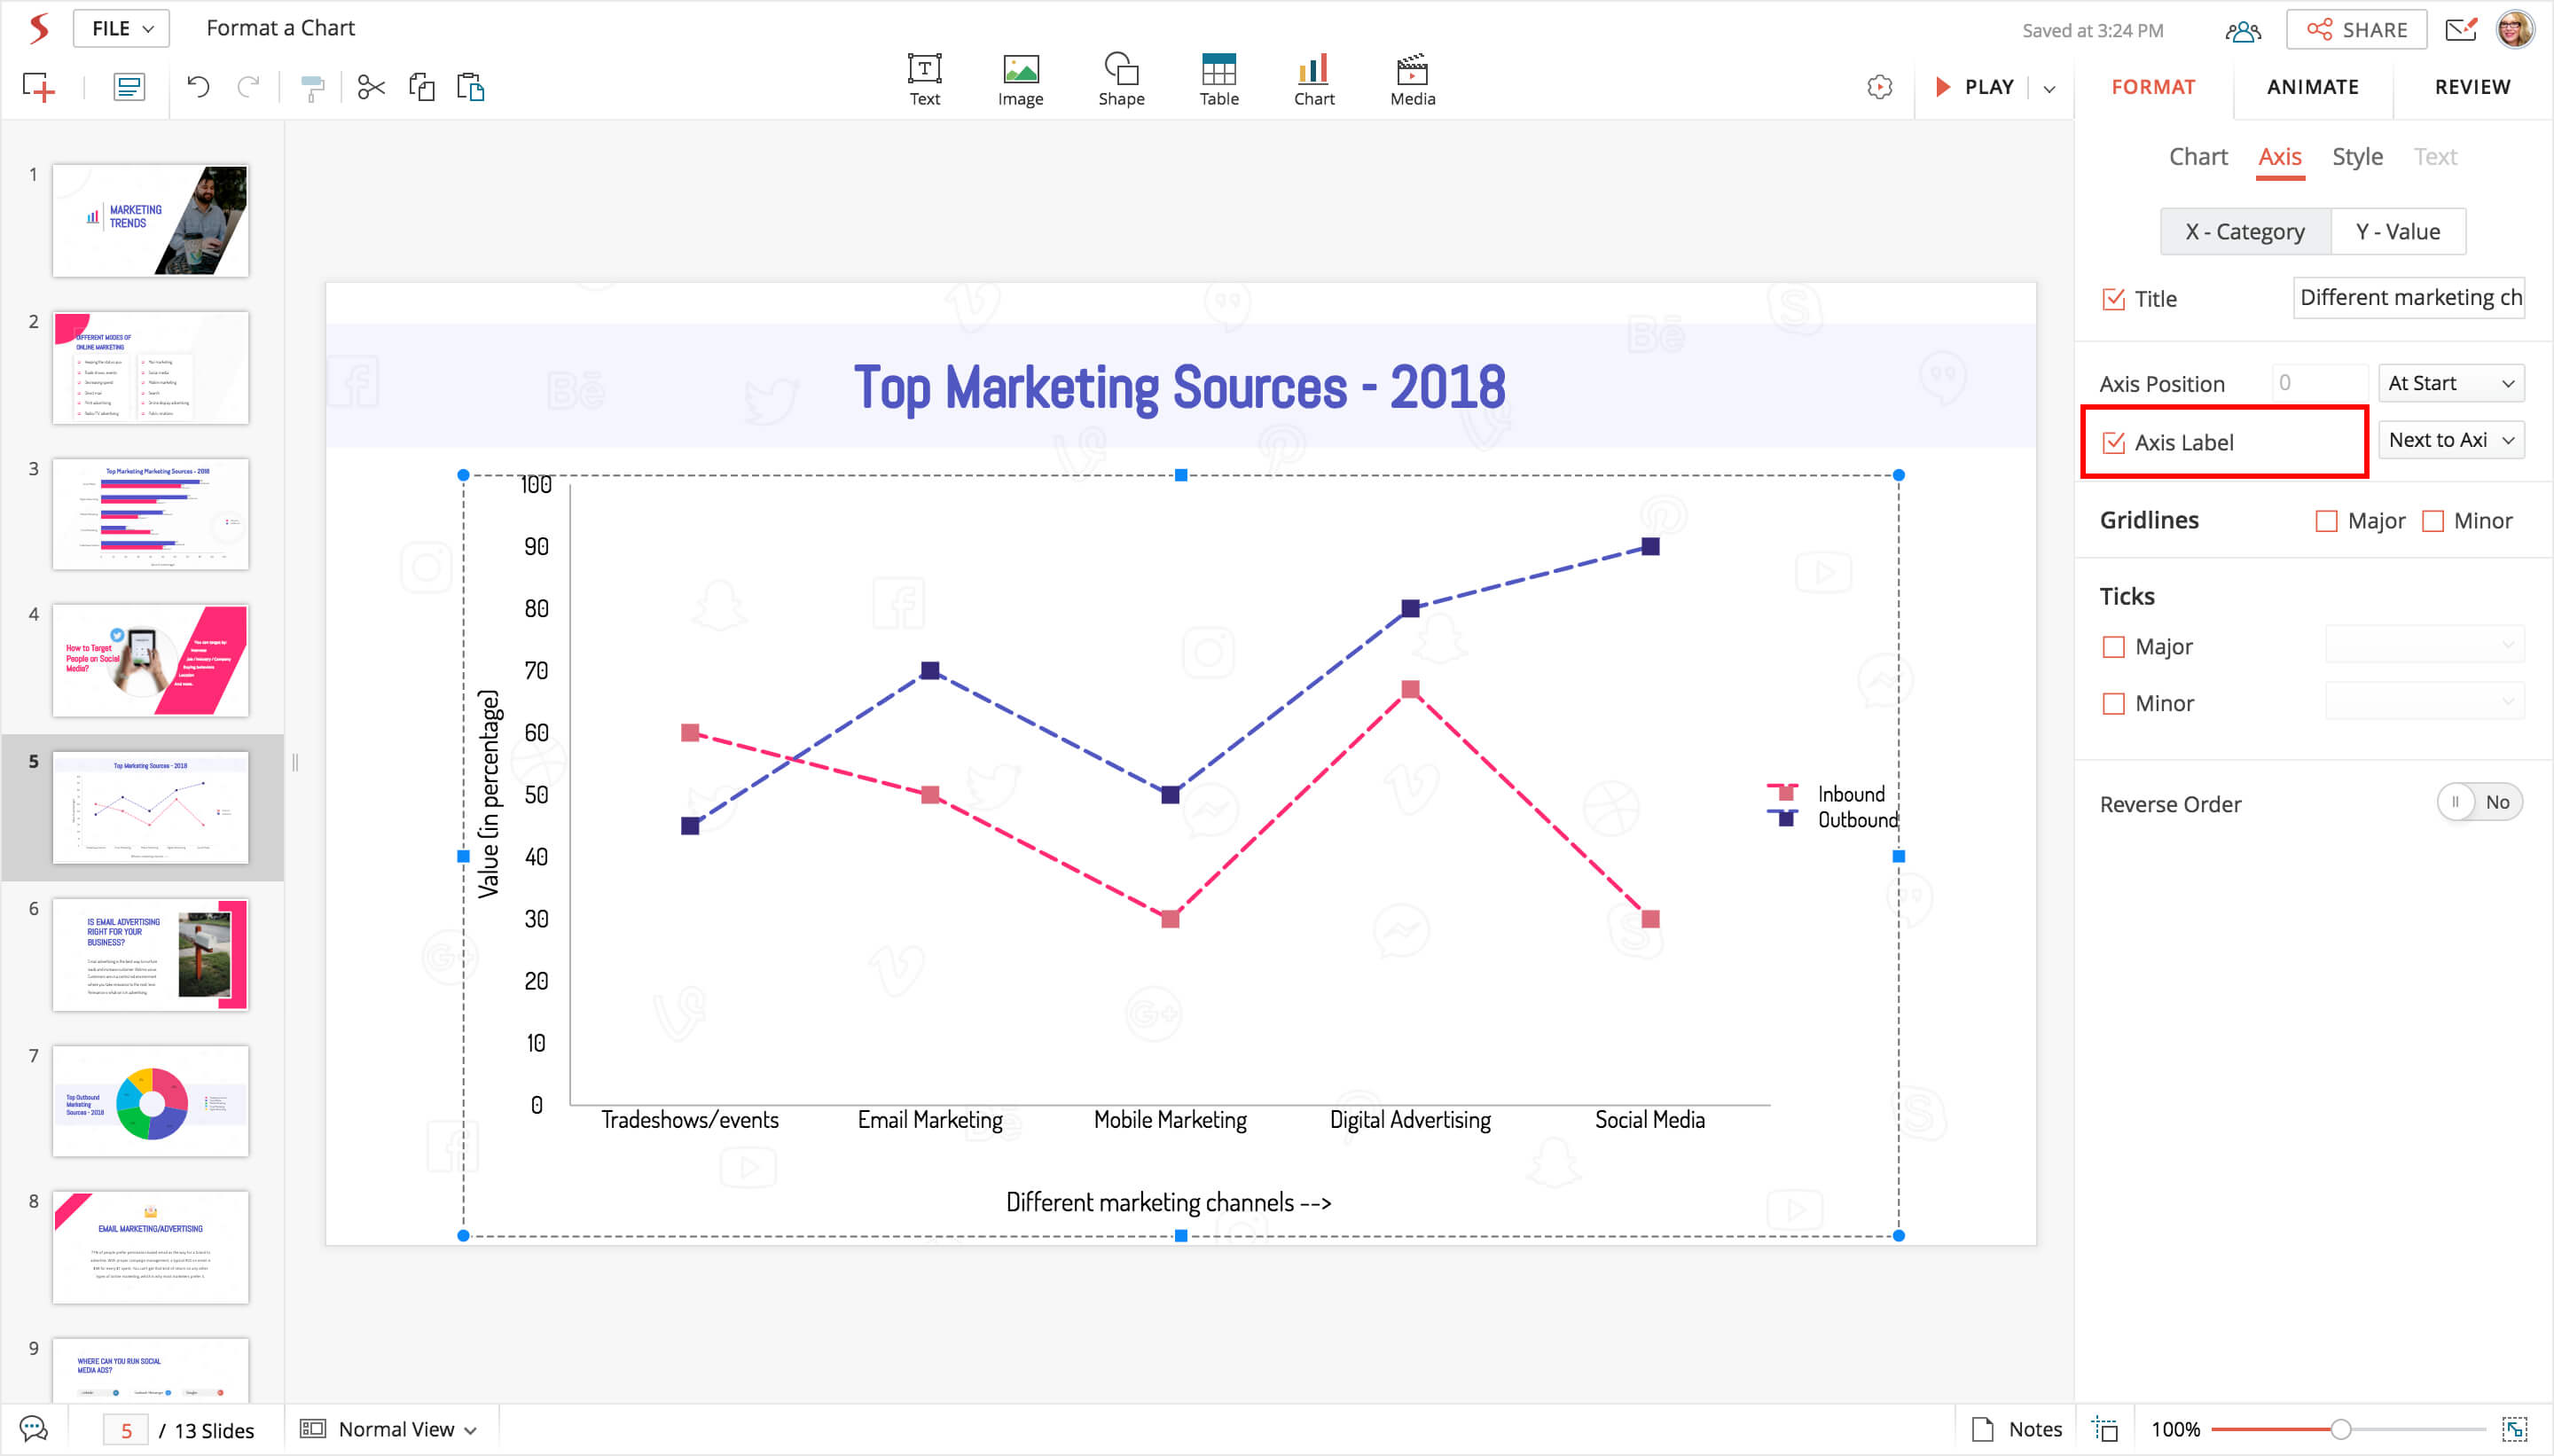
Task: Click the add new slide icon
Action: pos(39,87)
